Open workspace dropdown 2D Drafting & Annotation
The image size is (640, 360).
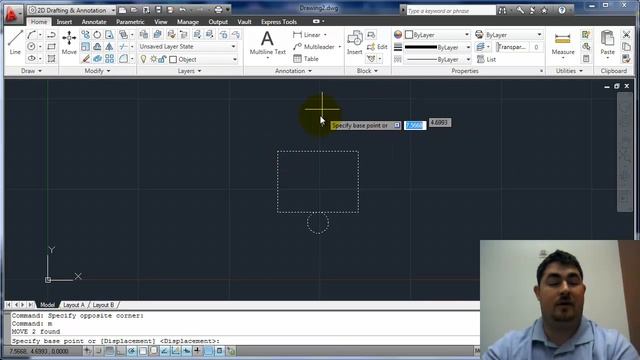tap(72, 10)
